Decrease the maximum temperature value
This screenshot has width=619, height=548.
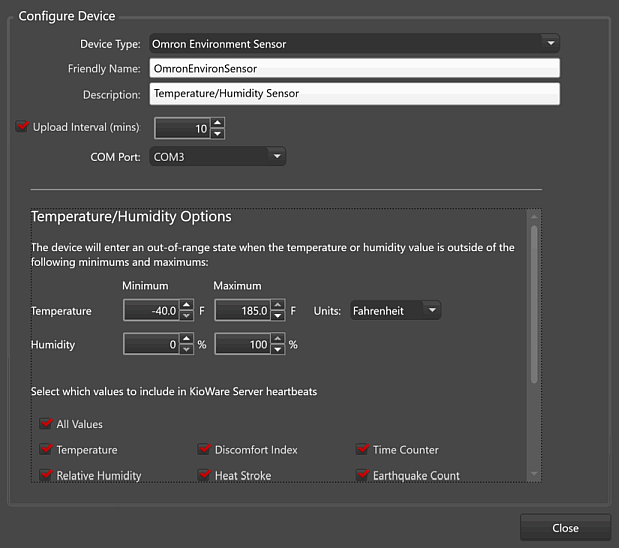point(278,316)
